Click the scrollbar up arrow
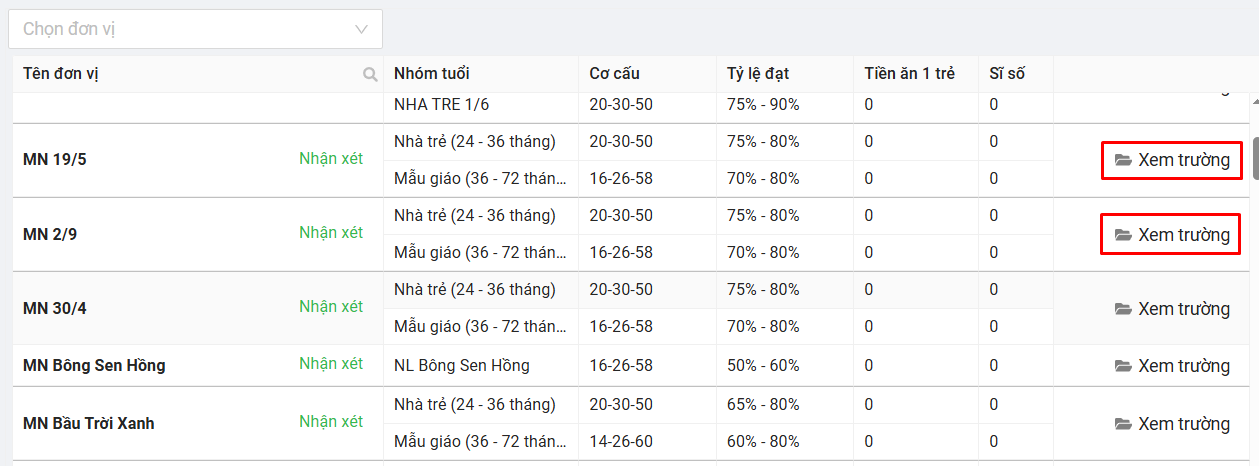 (x=1254, y=102)
